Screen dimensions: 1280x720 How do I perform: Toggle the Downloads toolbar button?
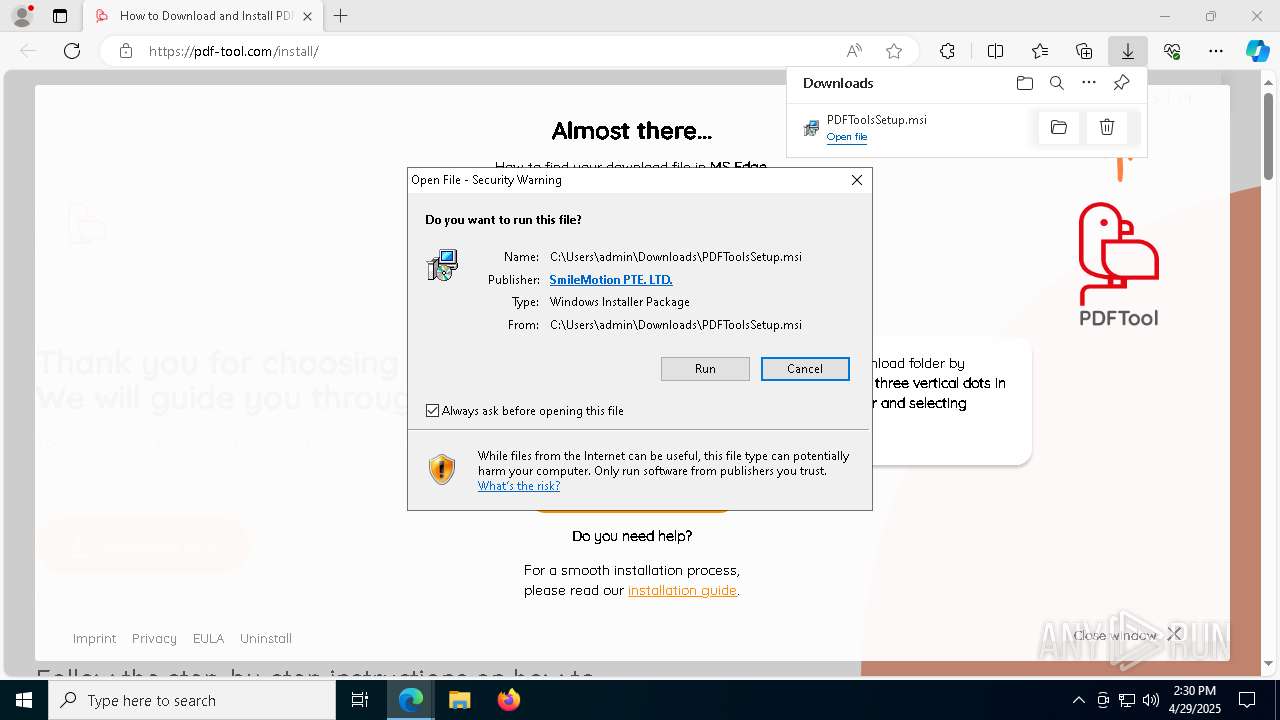(1127, 51)
